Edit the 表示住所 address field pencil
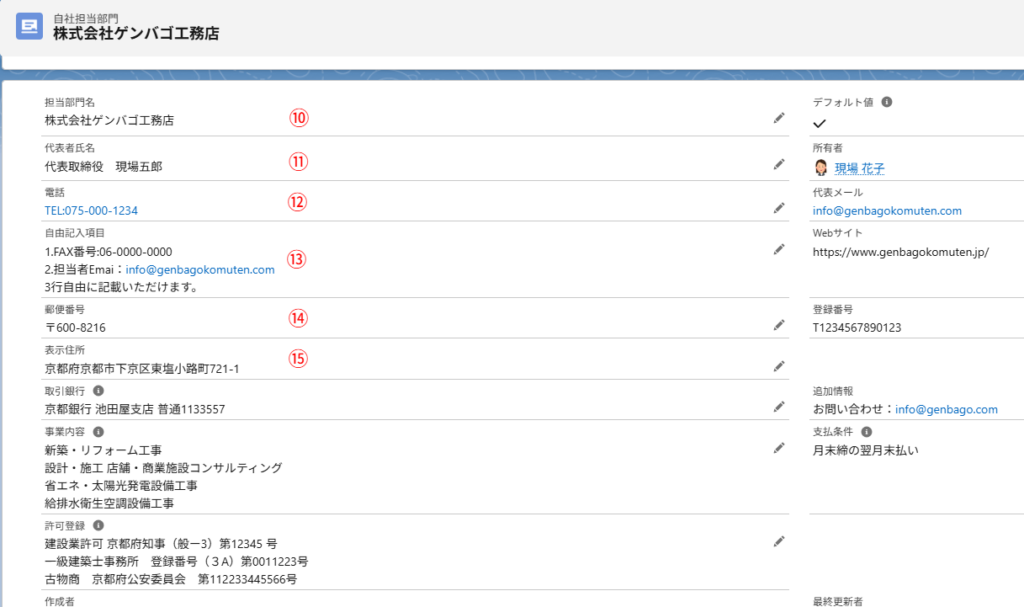 (x=779, y=366)
